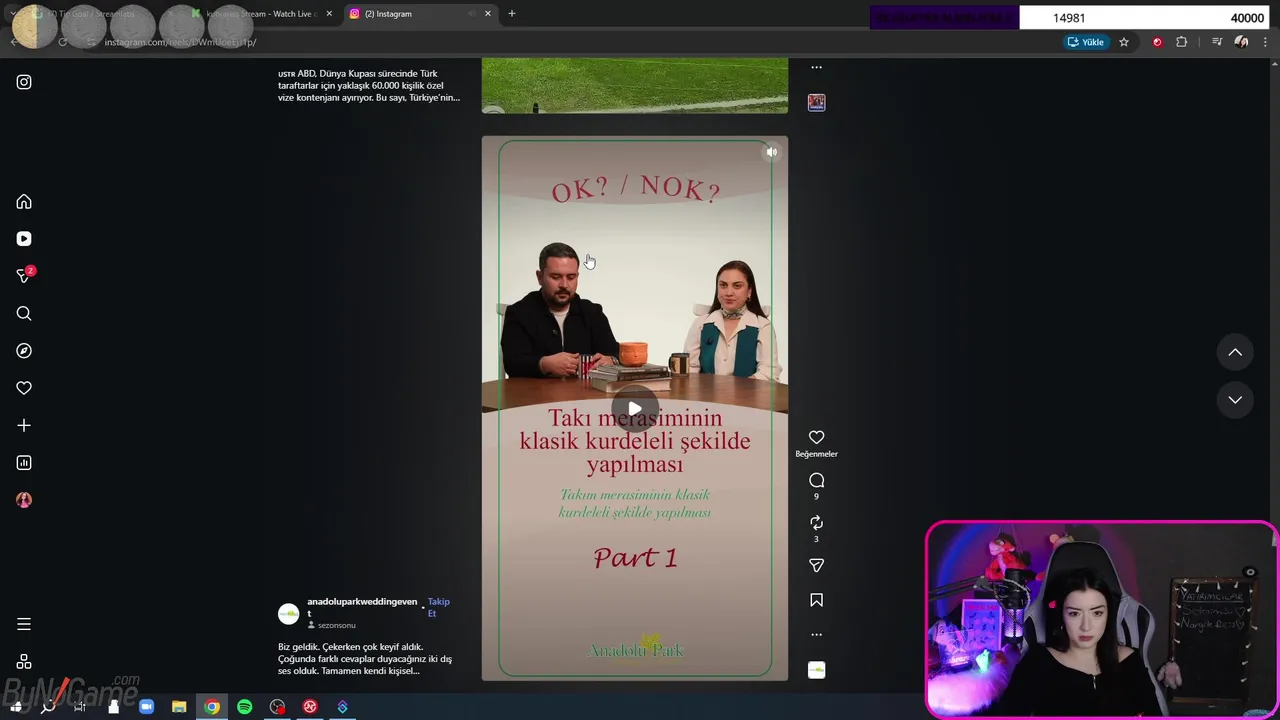Open the More hamburger menu
Viewport: 1280px width, 720px height.
pos(24,624)
